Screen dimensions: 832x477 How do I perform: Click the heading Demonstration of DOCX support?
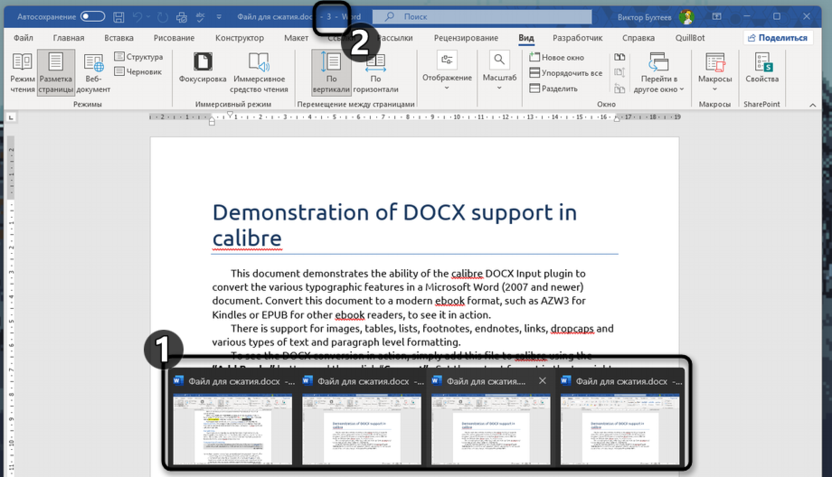(394, 225)
